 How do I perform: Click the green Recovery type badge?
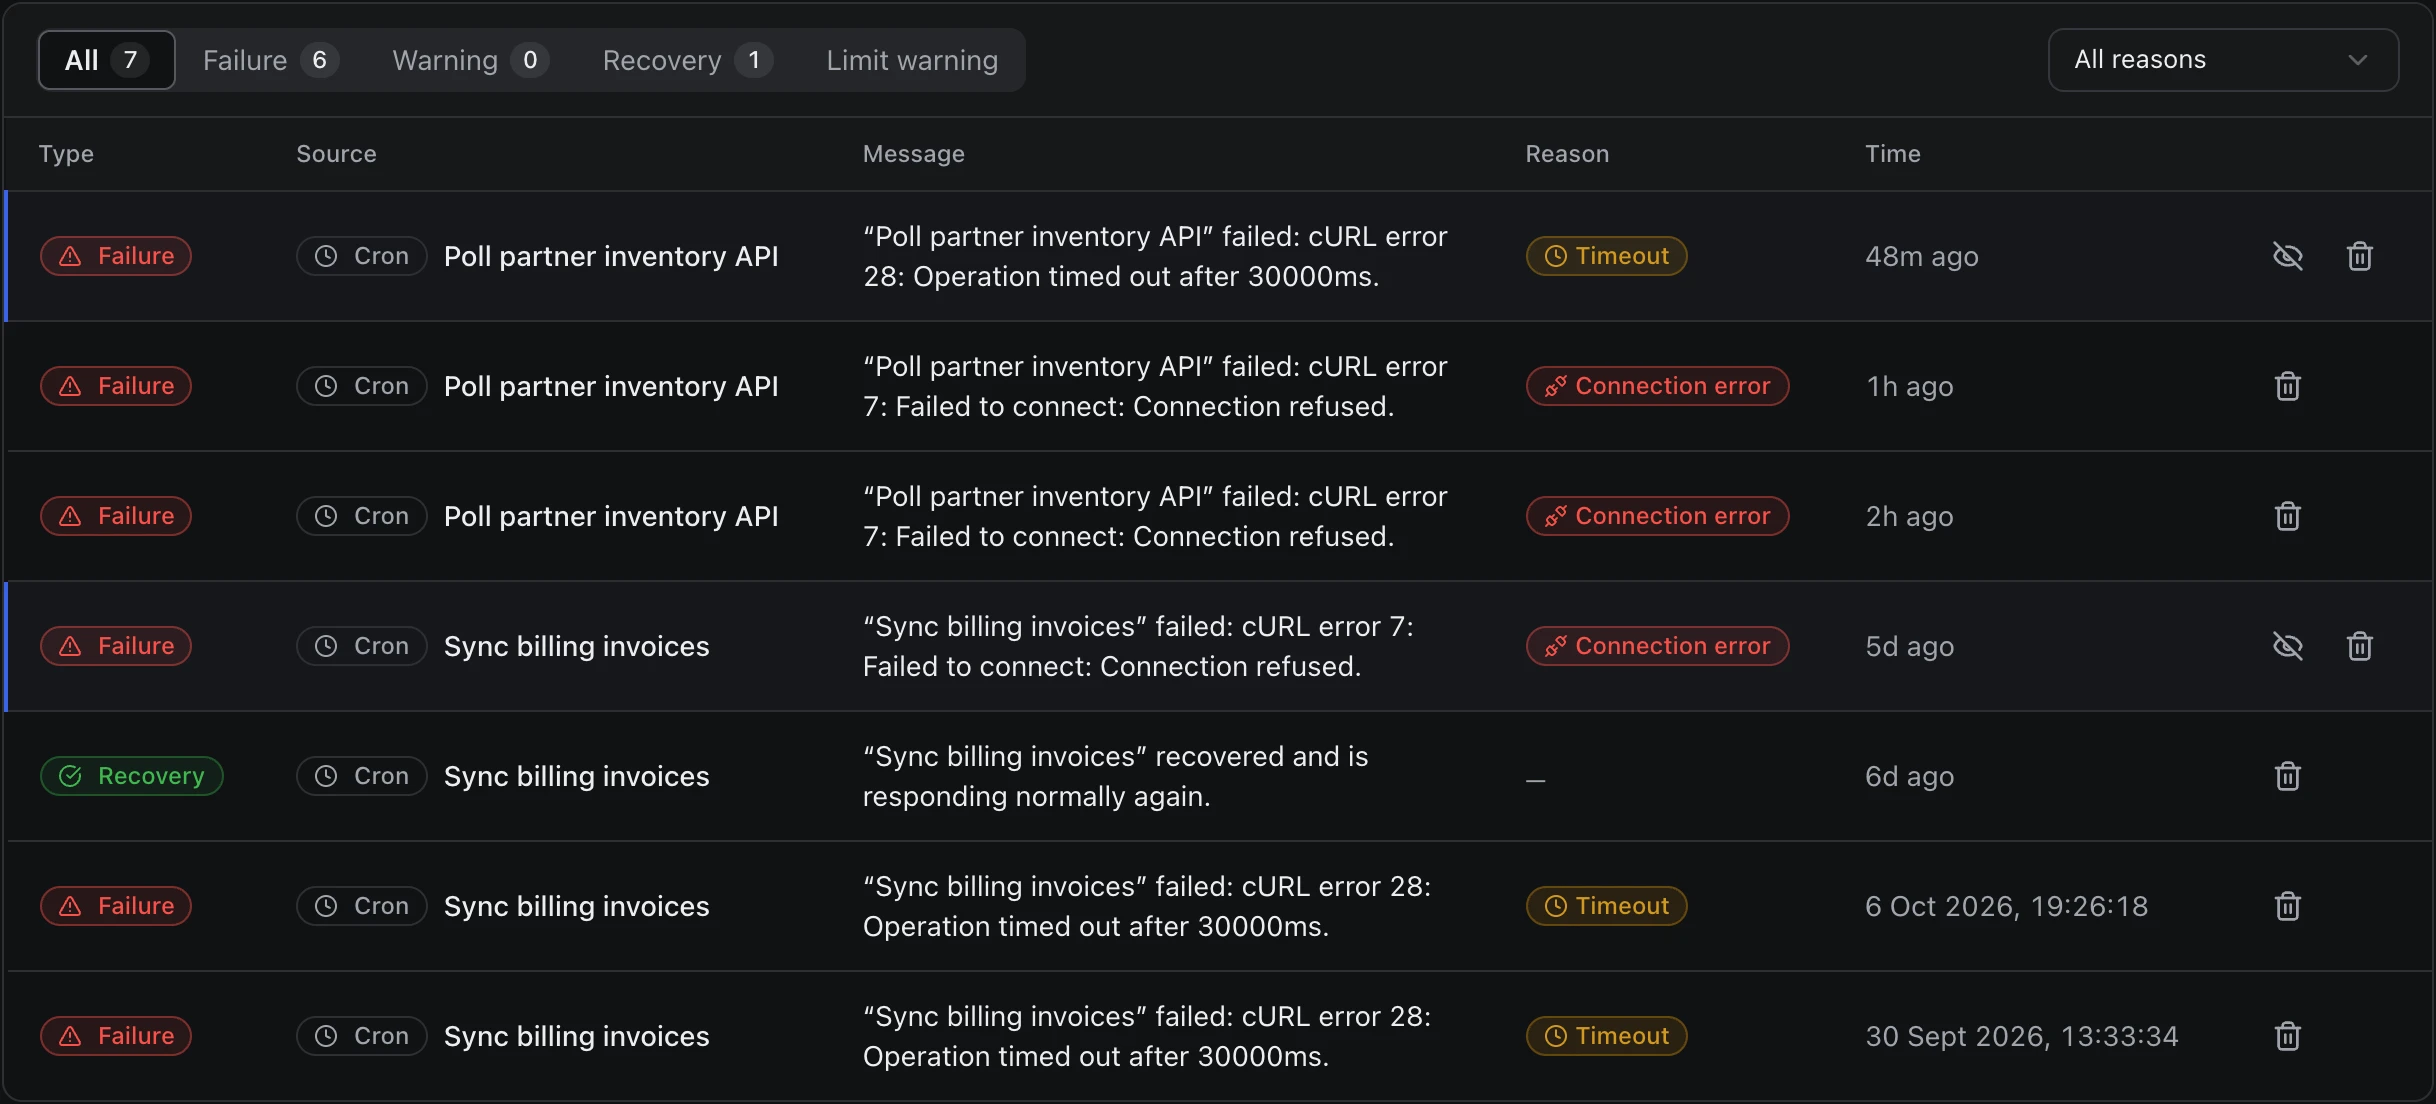(x=132, y=776)
